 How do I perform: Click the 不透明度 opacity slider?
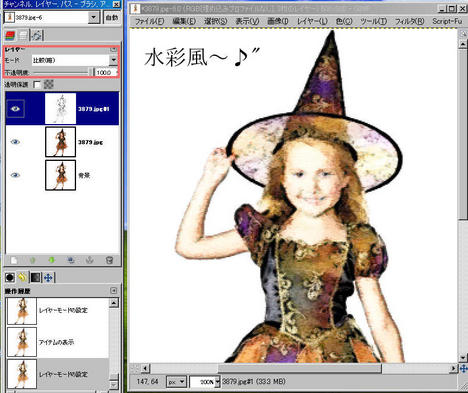click(x=63, y=72)
